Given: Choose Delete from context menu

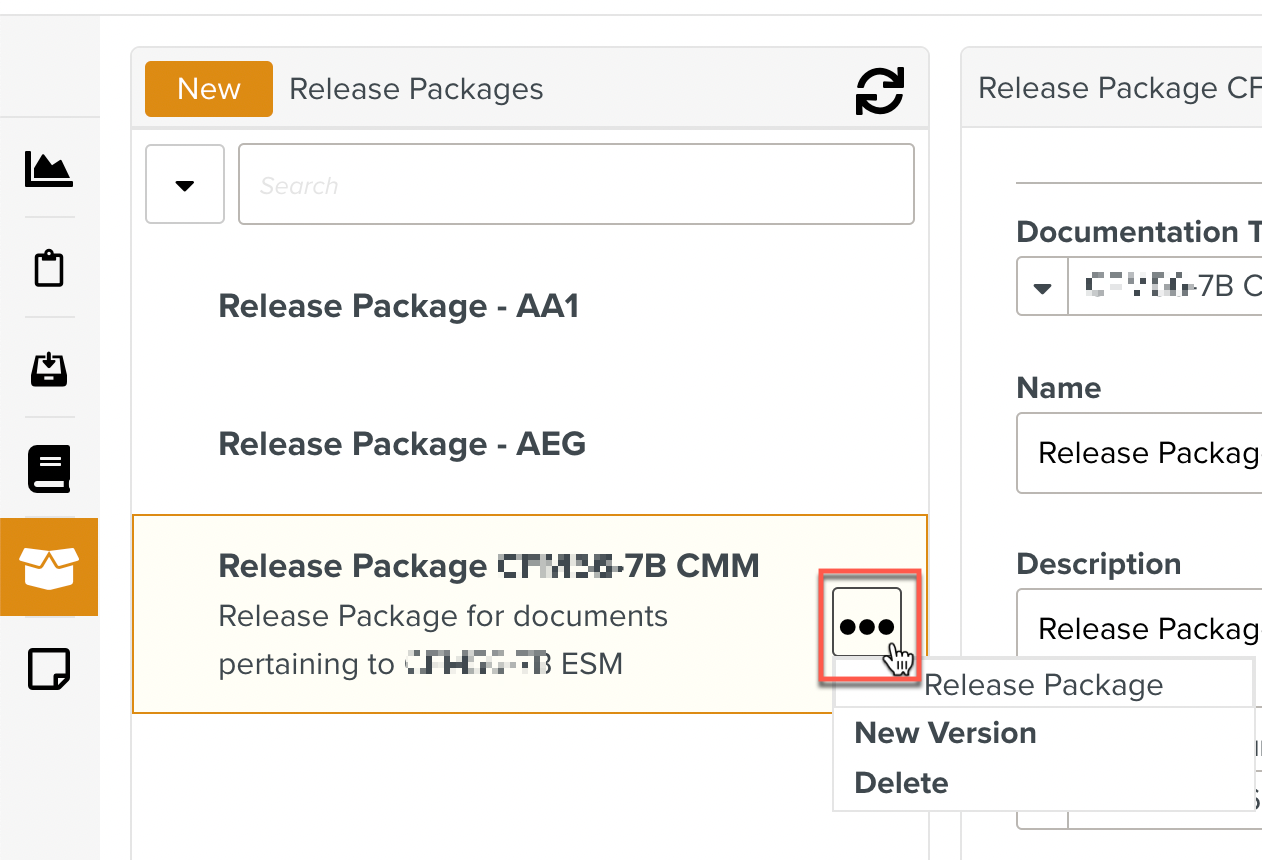Looking at the screenshot, I should pyautogui.click(x=901, y=783).
